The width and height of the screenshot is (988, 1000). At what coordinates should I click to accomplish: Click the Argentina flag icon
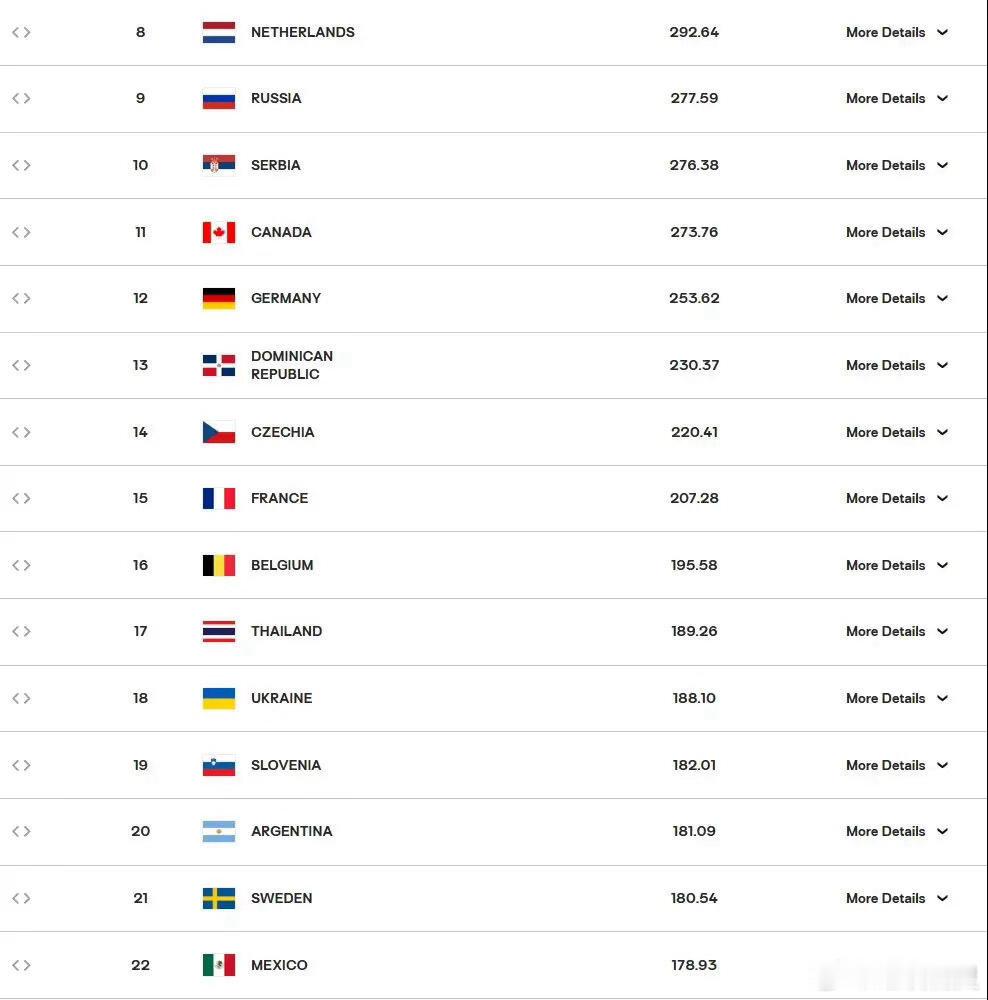click(x=219, y=832)
